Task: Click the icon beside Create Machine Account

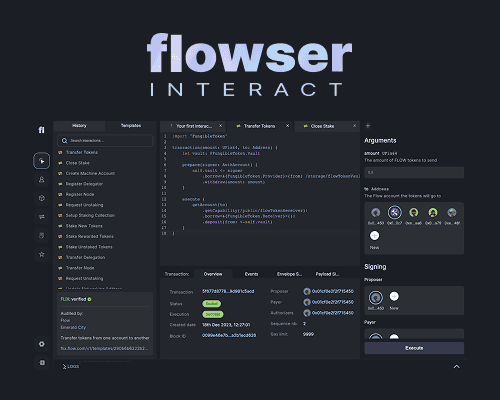Action: [60, 173]
